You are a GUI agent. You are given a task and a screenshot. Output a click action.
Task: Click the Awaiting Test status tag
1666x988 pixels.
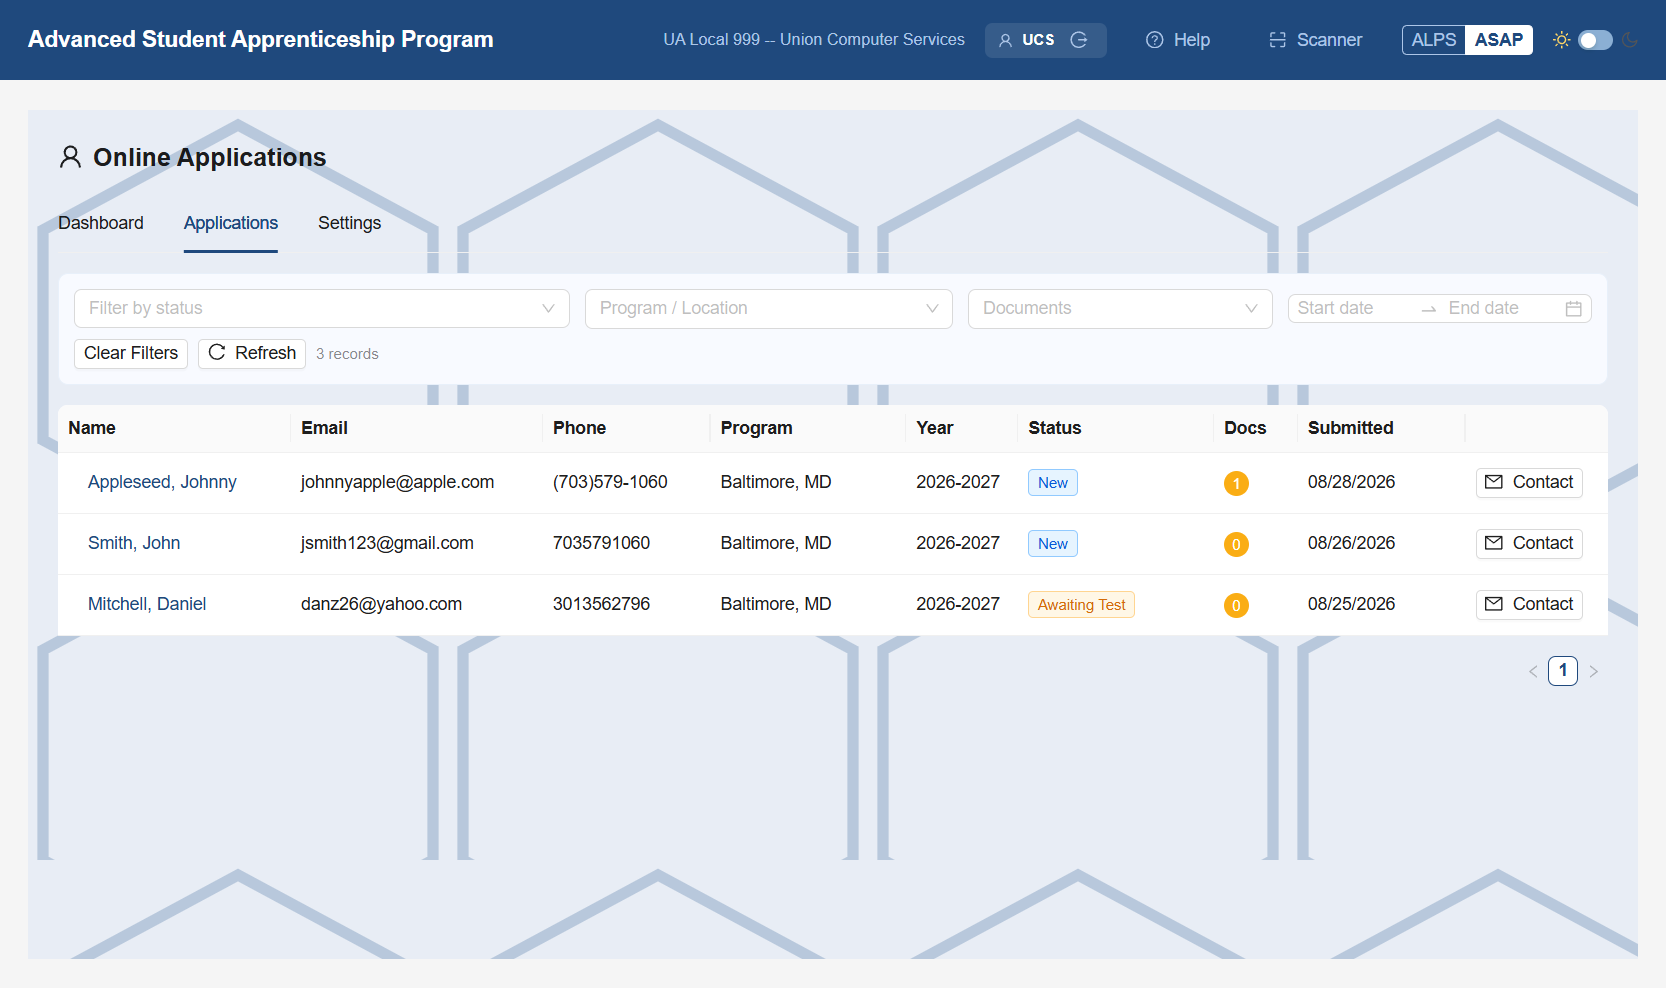[x=1081, y=605]
